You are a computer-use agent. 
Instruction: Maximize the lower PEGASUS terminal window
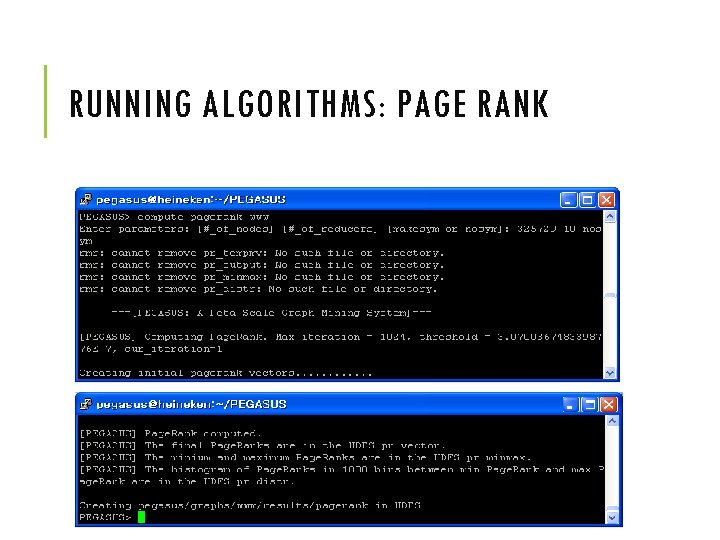[x=589, y=405]
